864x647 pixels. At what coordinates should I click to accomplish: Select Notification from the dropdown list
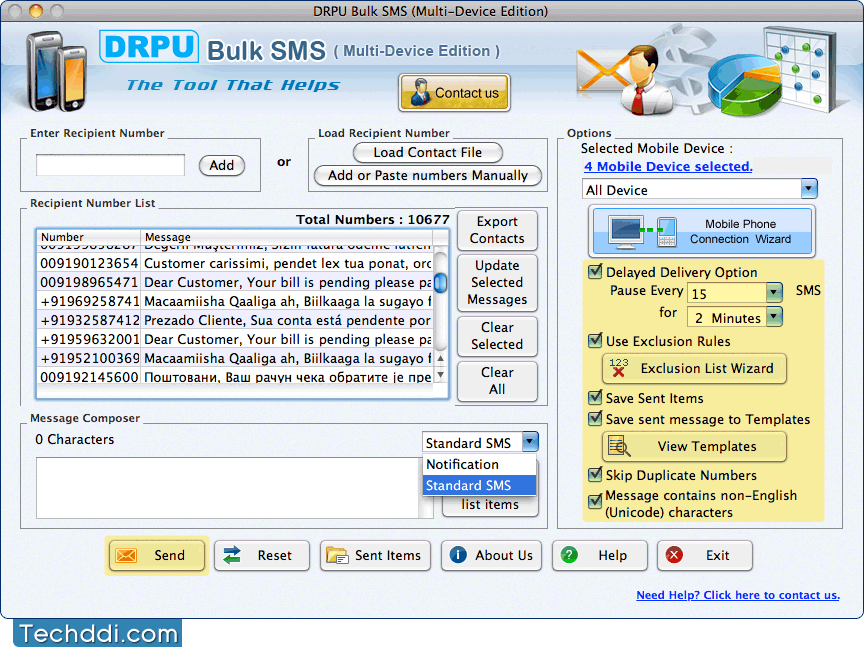[x=479, y=465]
